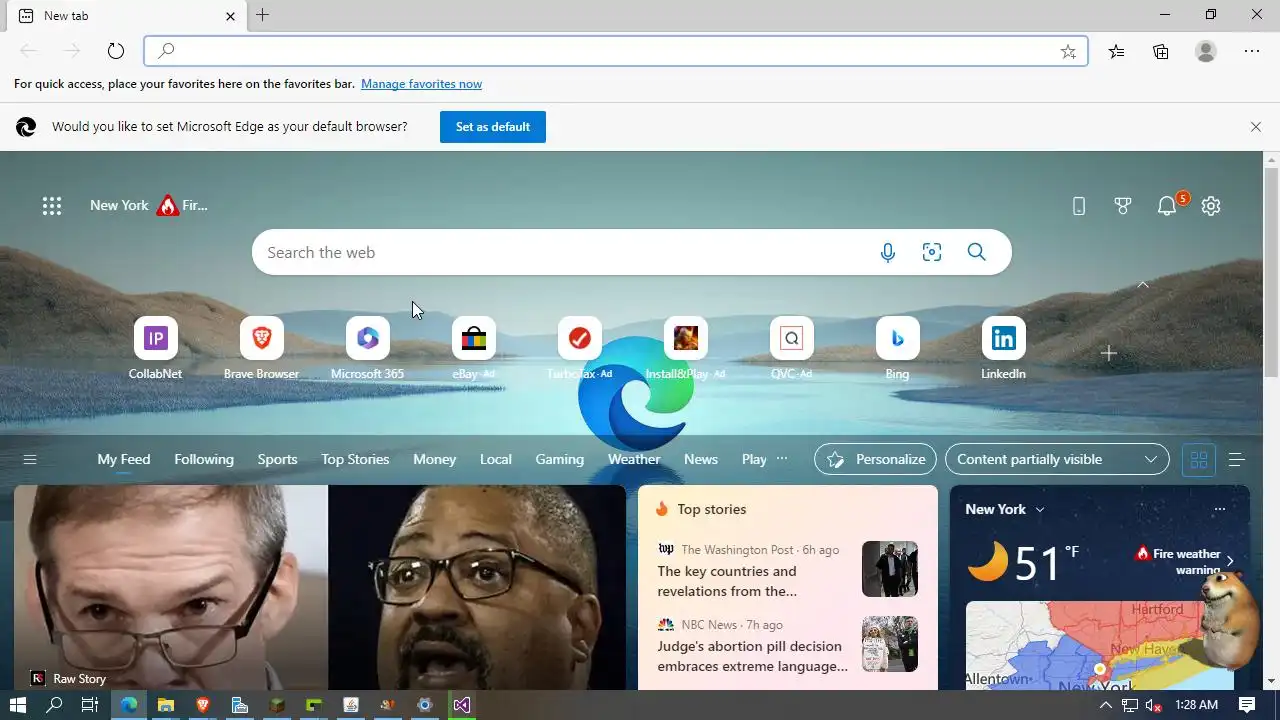Add this page to favorites star
This screenshot has width=1280, height=720.
pos(1068,52)
